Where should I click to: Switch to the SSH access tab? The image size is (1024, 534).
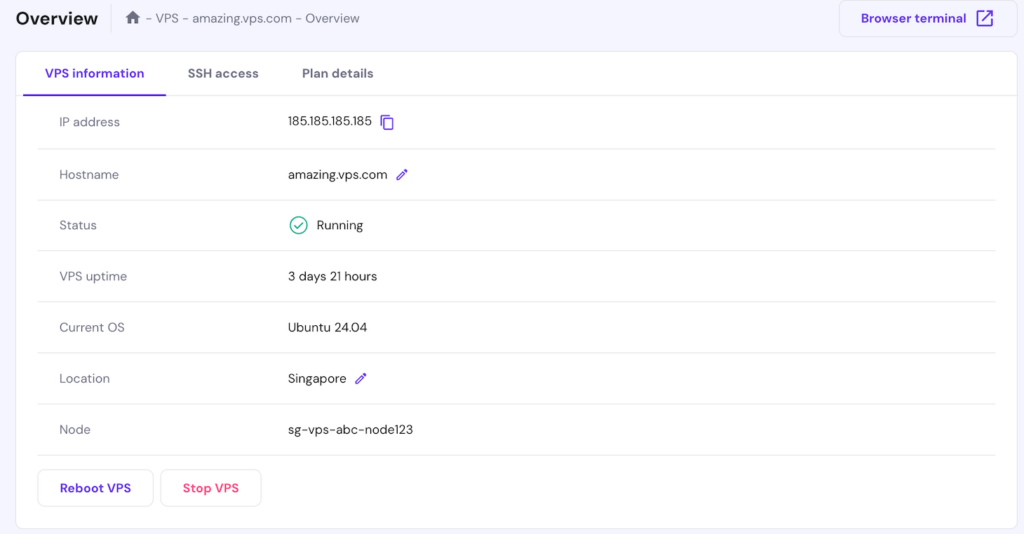(223, 74)
